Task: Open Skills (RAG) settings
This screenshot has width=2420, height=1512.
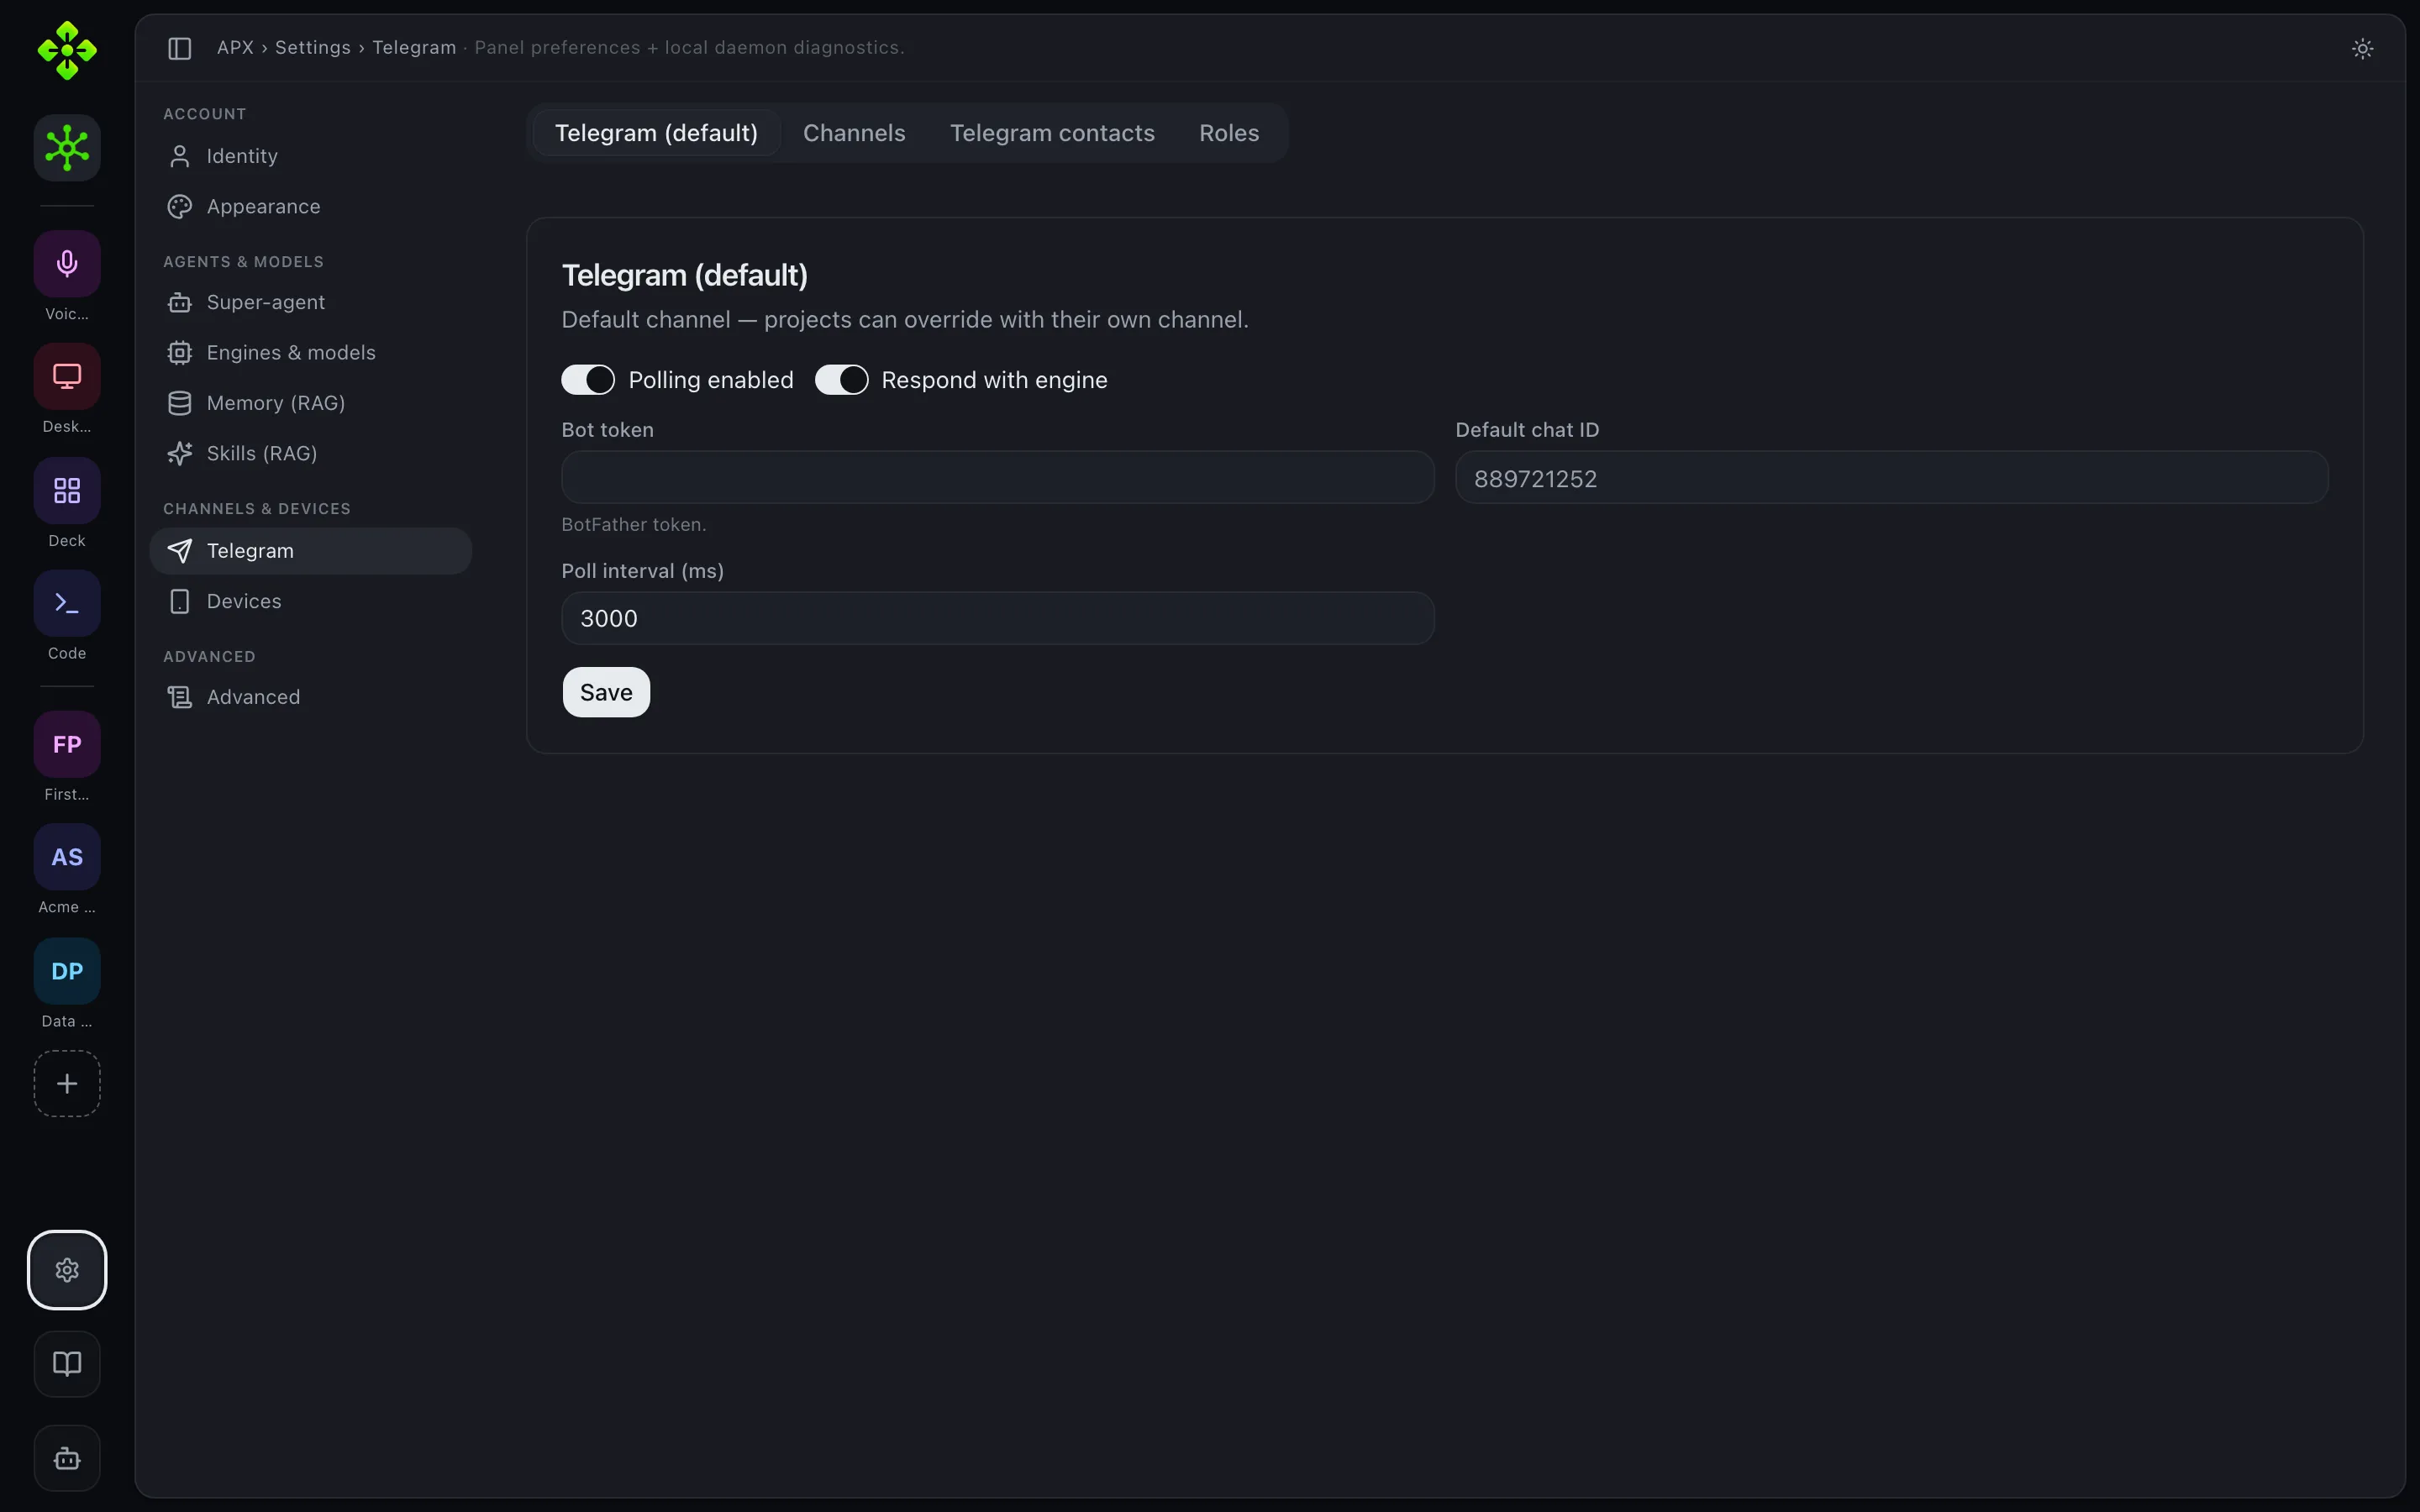Action: point(310,453)
